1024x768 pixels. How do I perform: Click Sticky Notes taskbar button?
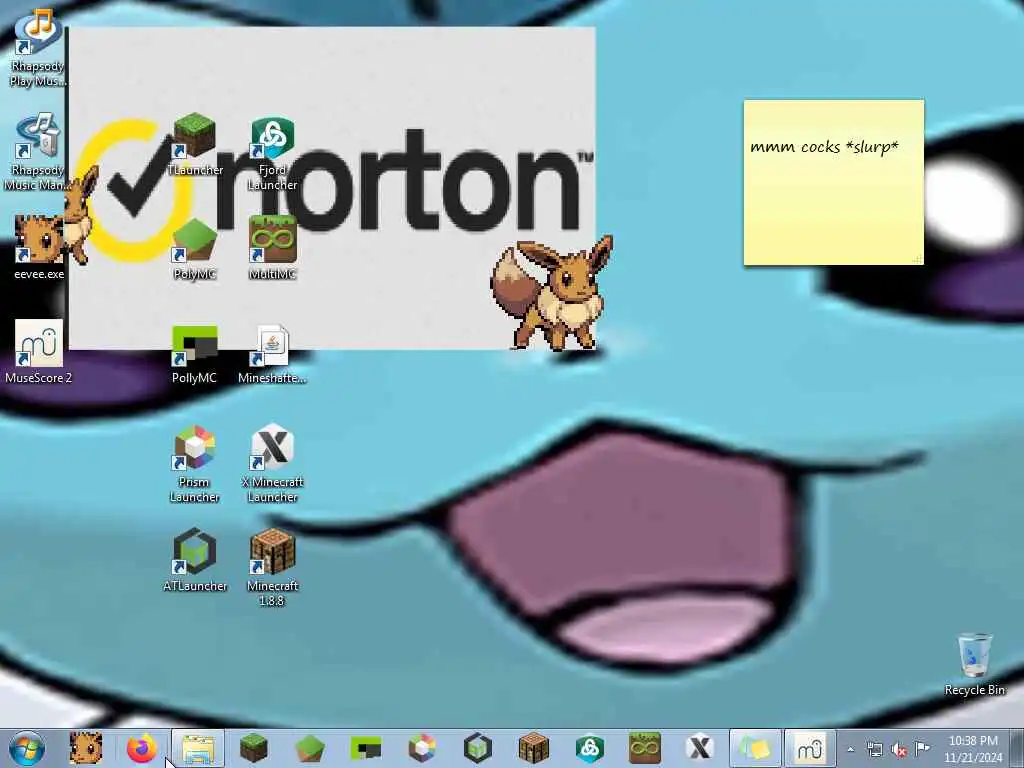point(756,748)
